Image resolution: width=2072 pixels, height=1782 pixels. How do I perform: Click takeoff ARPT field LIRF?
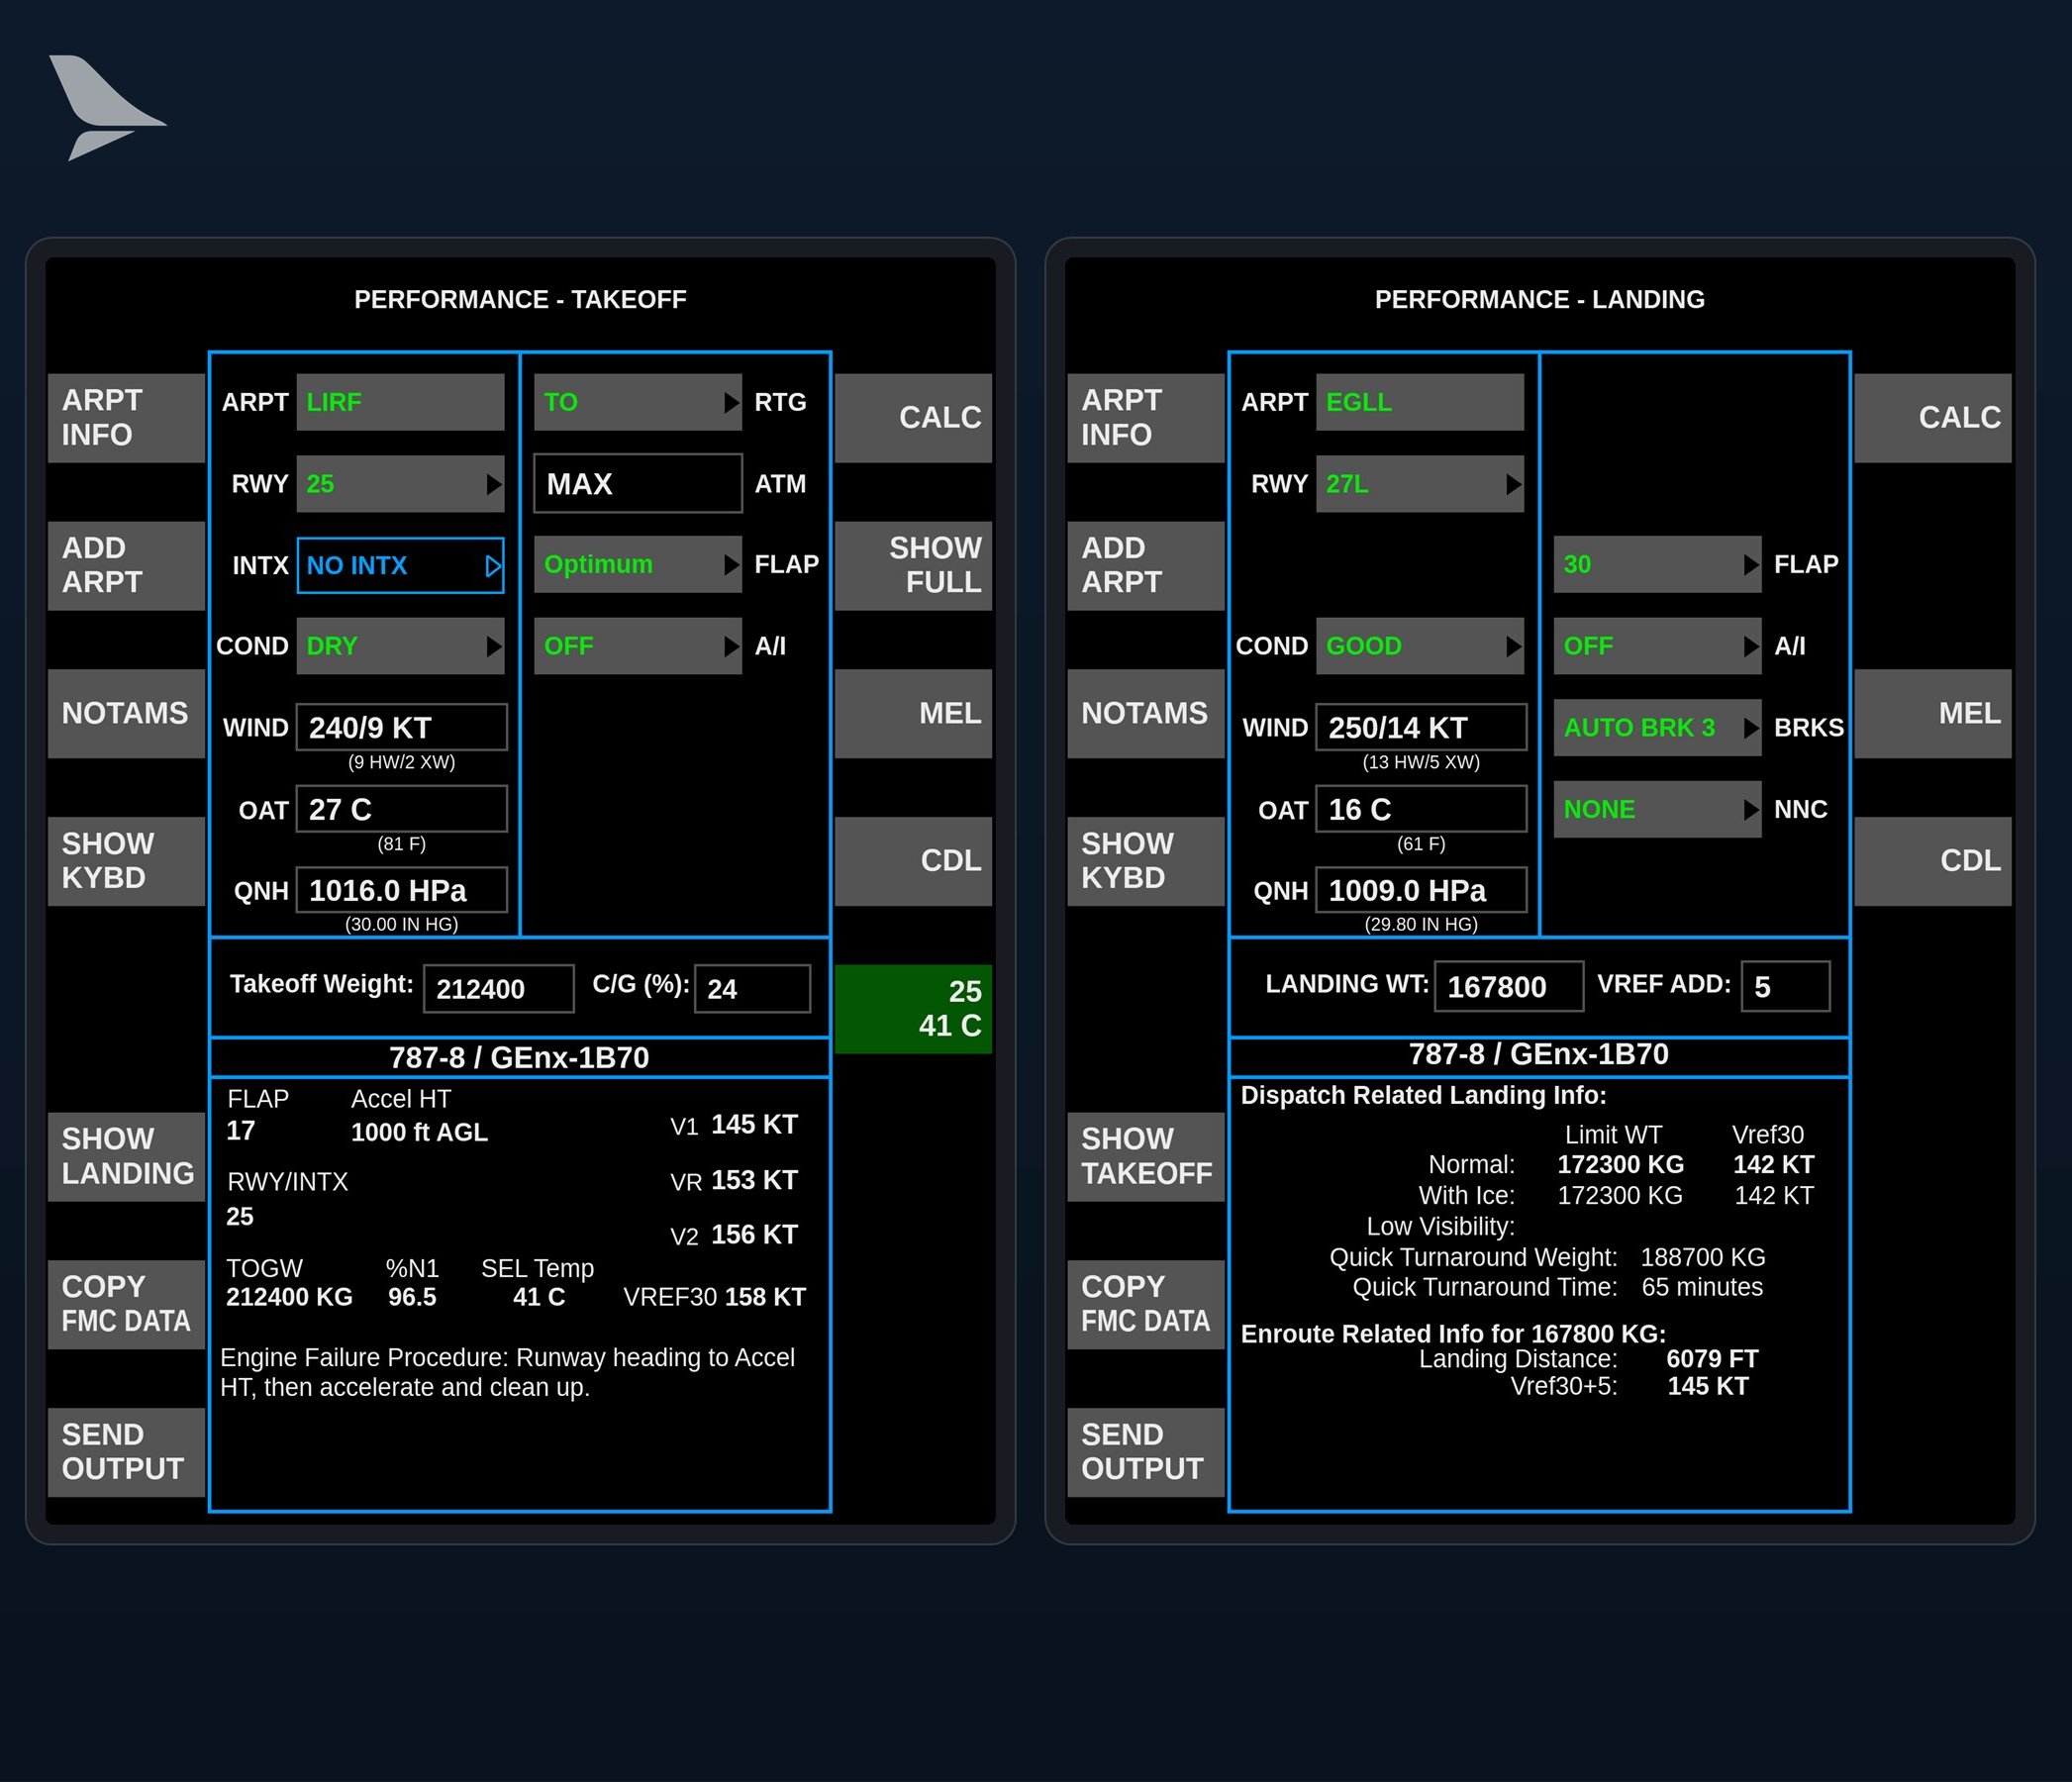pos(400,402)
